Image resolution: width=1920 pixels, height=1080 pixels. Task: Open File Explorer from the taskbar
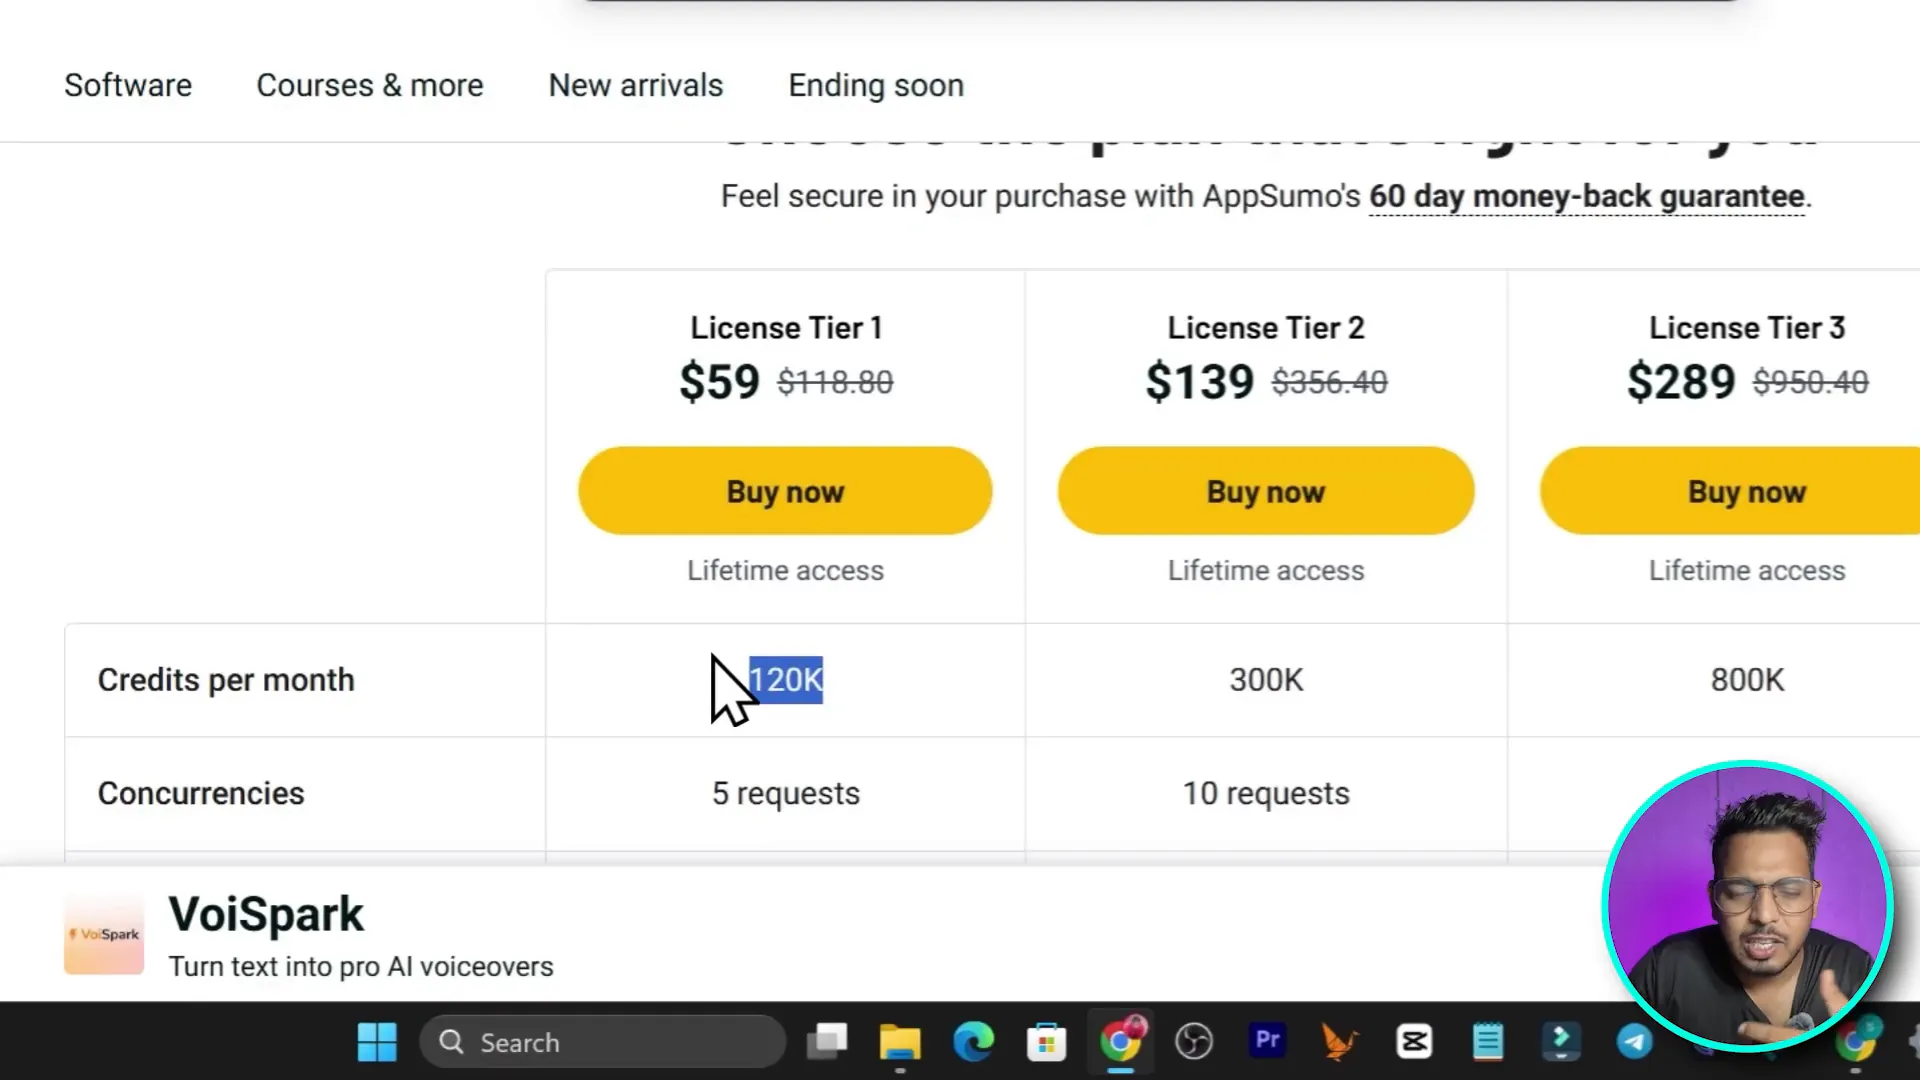pyautogui.click(x=900, y=1042)
